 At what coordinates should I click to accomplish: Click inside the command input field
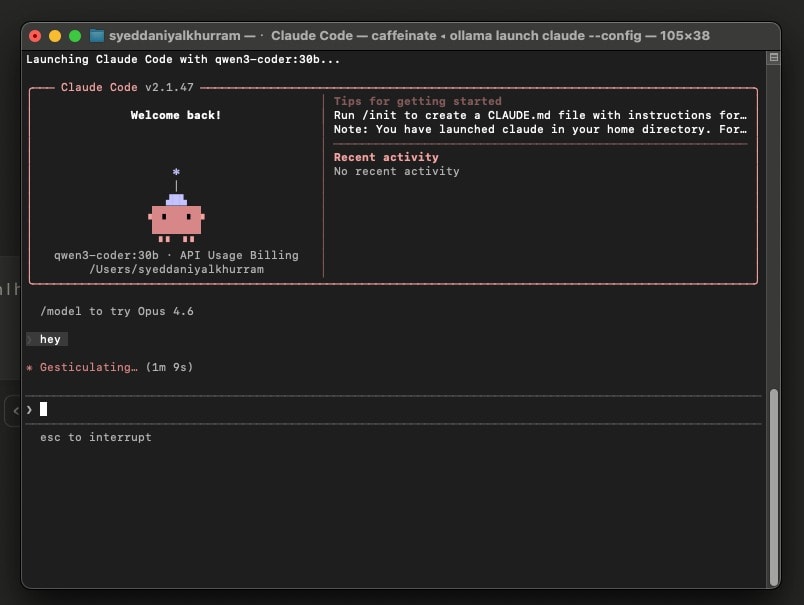coord(200,409)
